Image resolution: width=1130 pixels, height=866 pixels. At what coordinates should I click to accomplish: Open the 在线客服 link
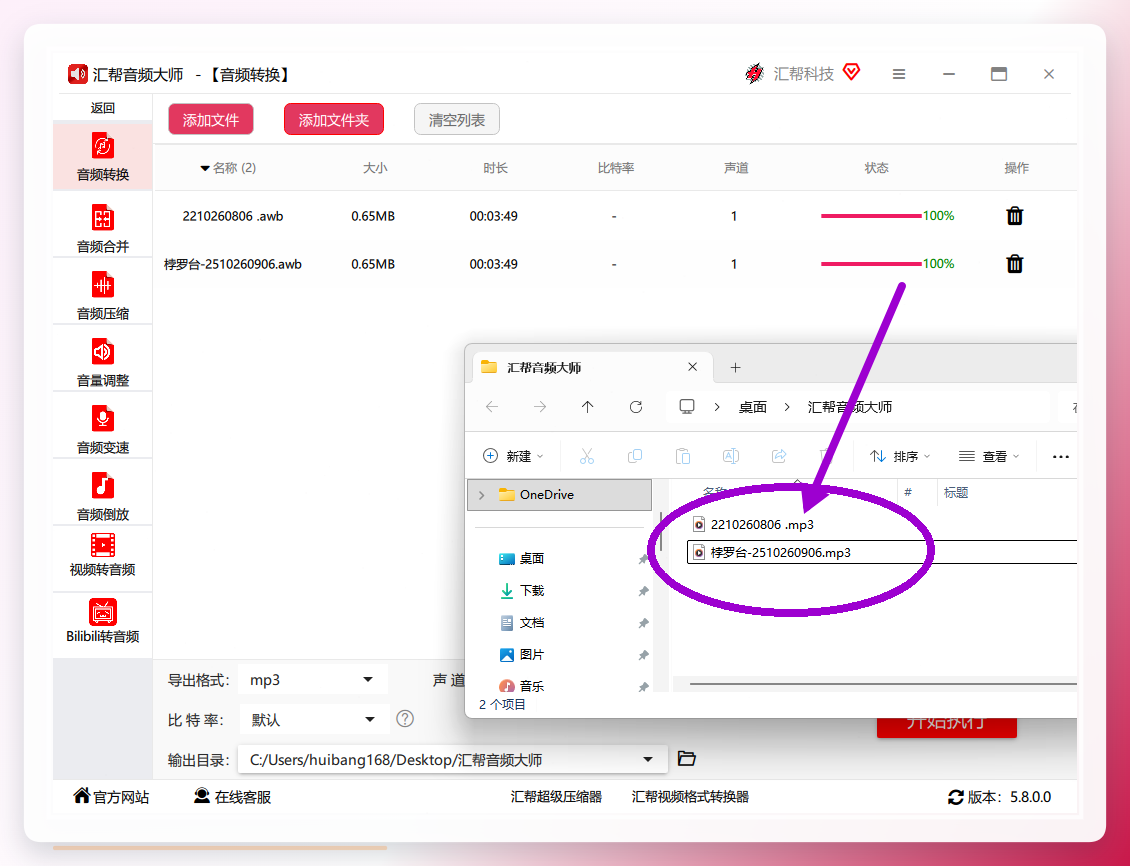pos(232,797)
